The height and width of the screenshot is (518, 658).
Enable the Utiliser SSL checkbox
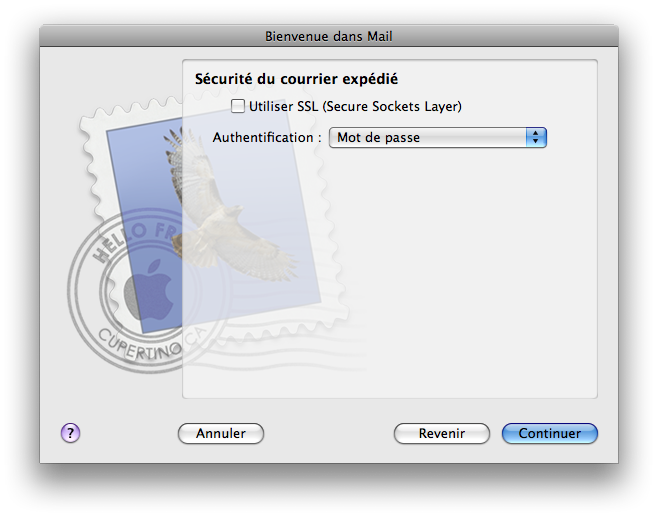pyautogui.click(x=238, y=106)
